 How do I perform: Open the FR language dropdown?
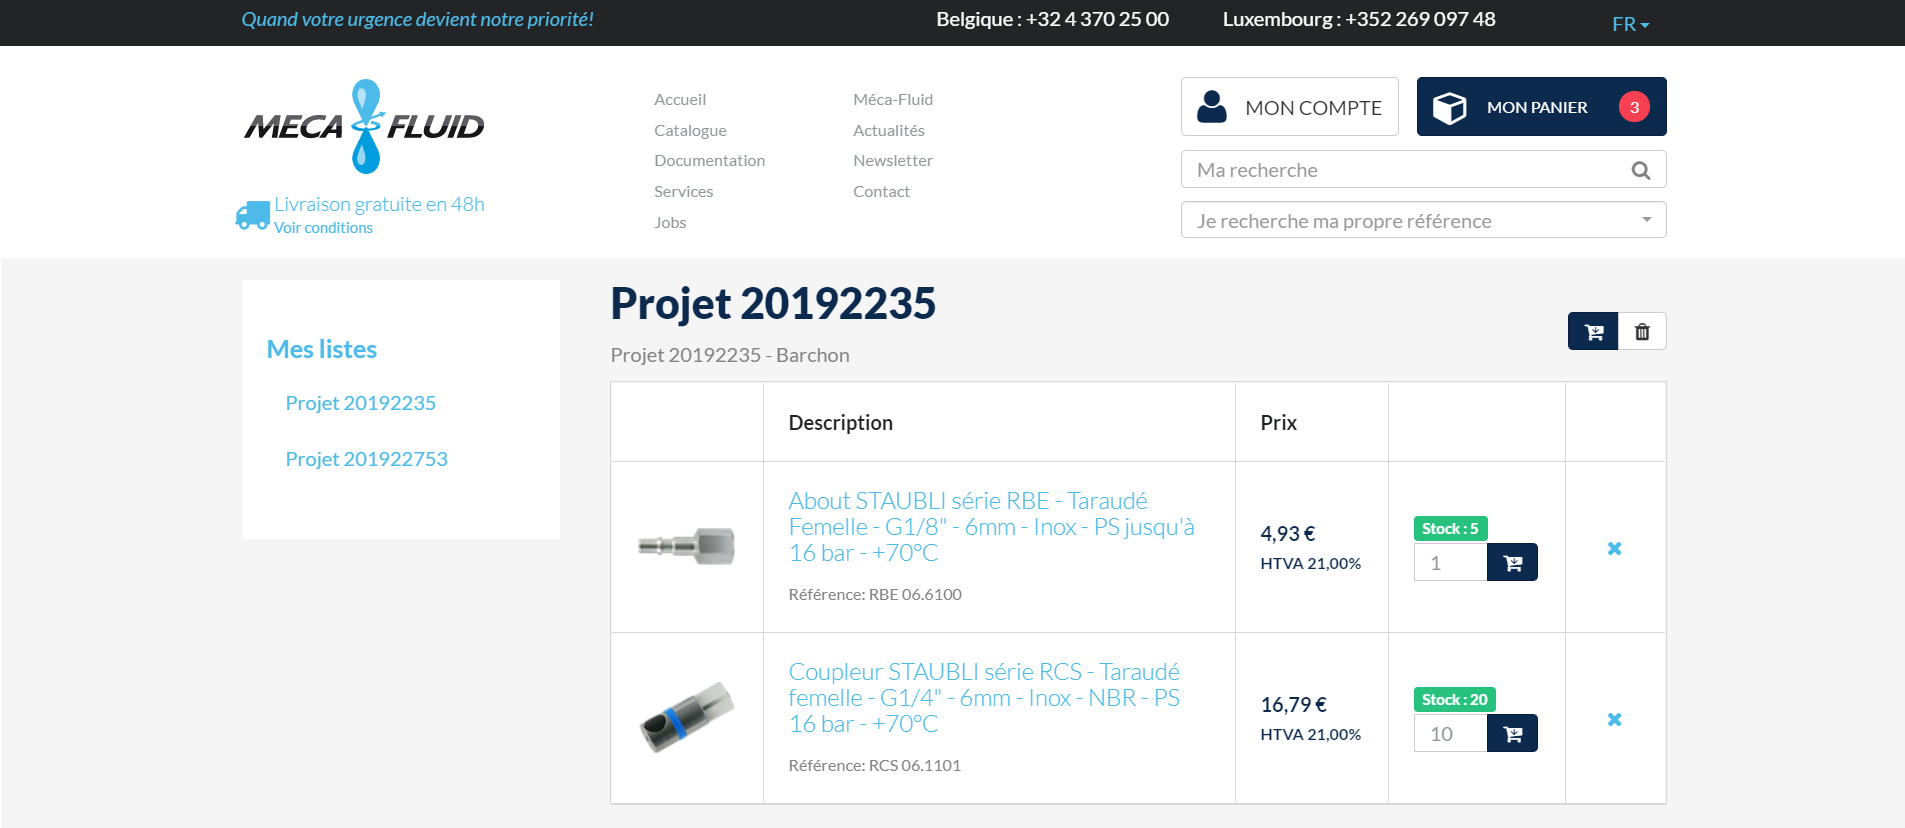click(x=1630, y=24)
